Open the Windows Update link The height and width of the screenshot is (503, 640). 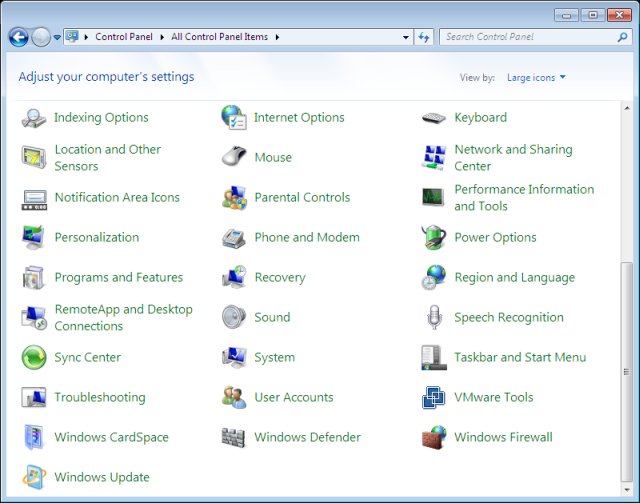click(102, 477)
